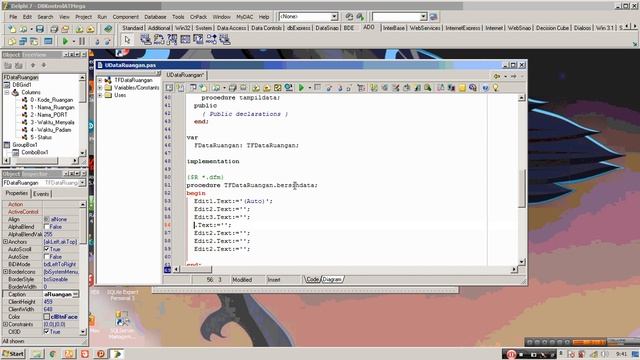Click the Help contents book icon

(x=108, y=29)
